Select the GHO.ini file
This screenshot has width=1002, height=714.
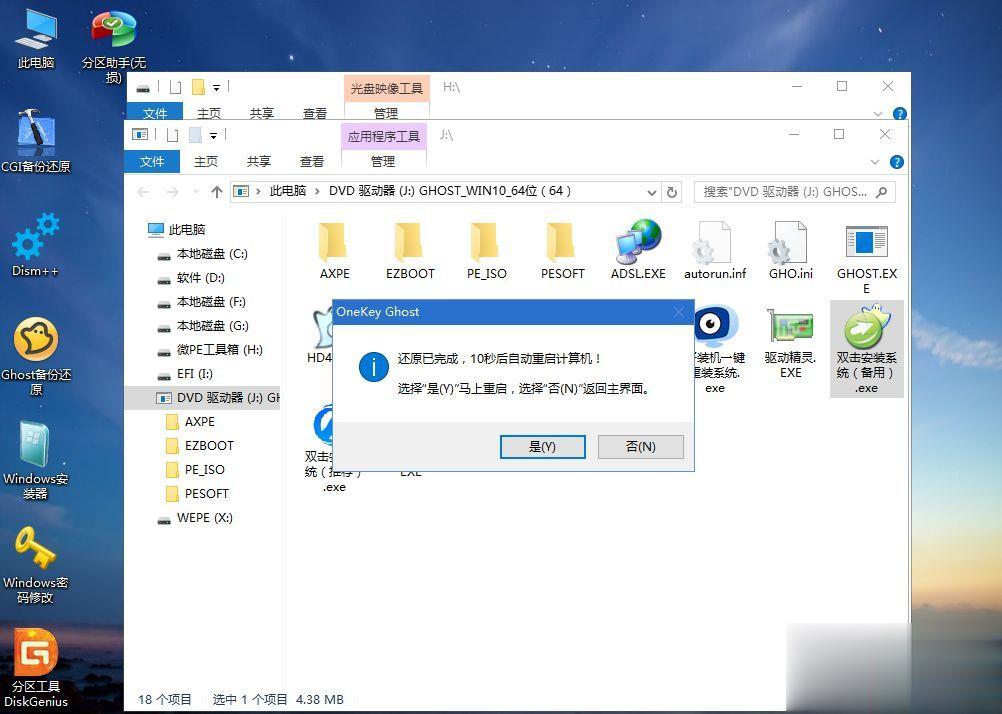tap(790, 251)
